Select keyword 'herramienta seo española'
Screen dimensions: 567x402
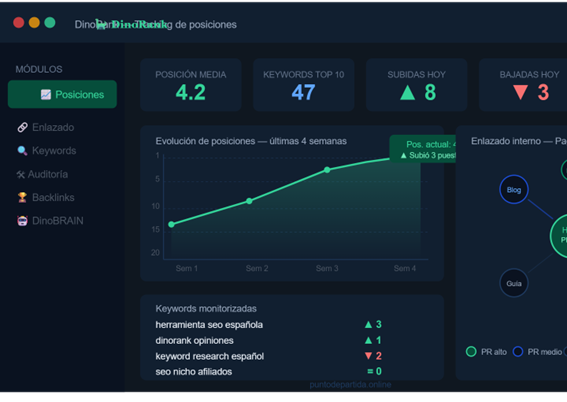(x=209, y=325)
